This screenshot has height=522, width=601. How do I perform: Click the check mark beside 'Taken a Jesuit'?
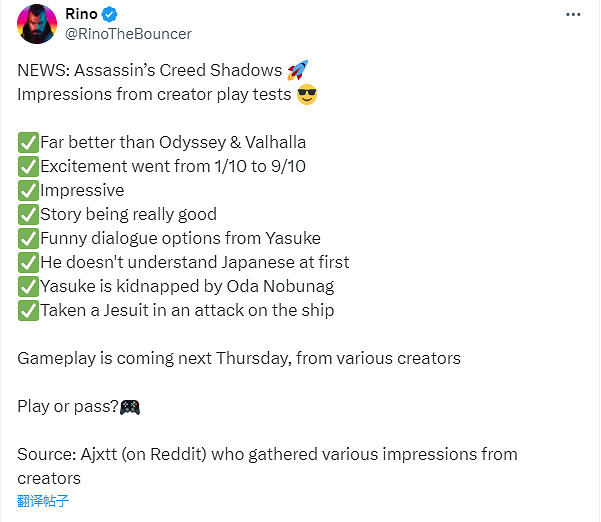tap(28, 310)
